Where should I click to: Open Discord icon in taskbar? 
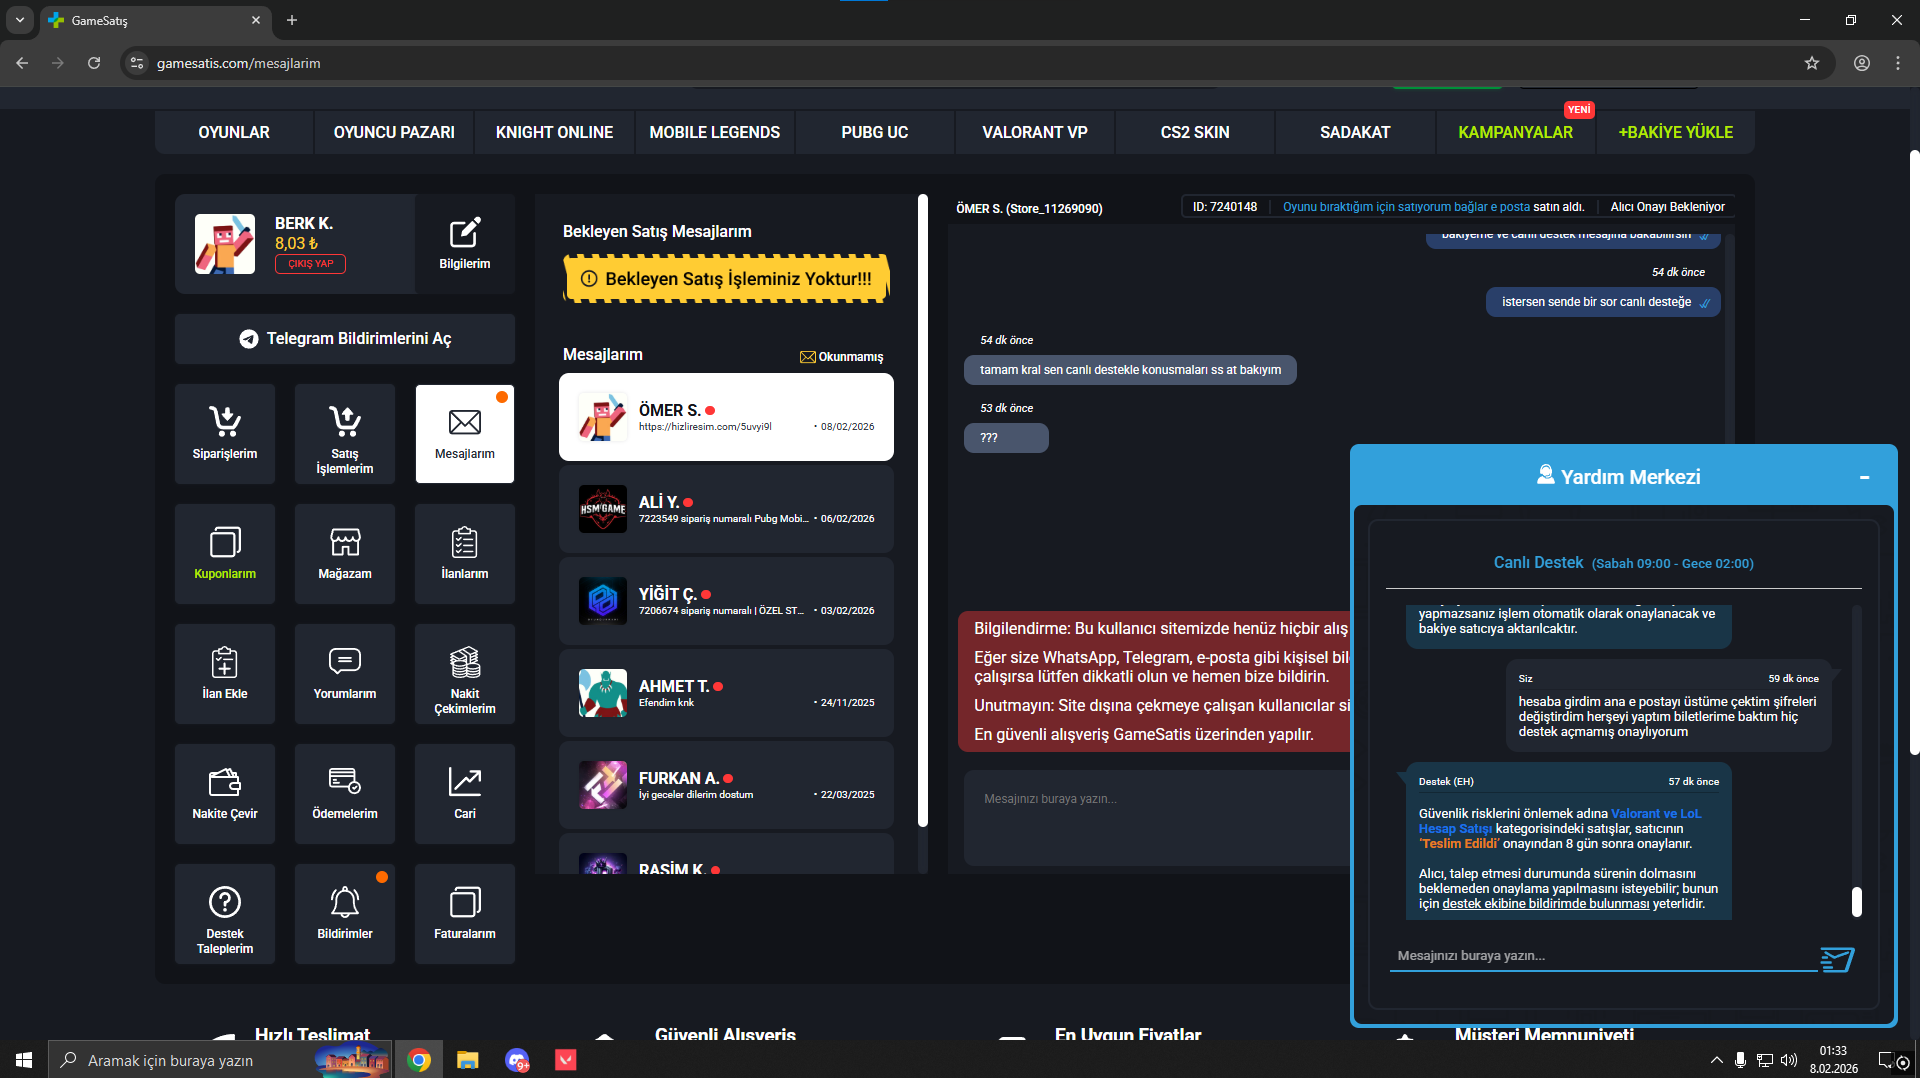517,1060
